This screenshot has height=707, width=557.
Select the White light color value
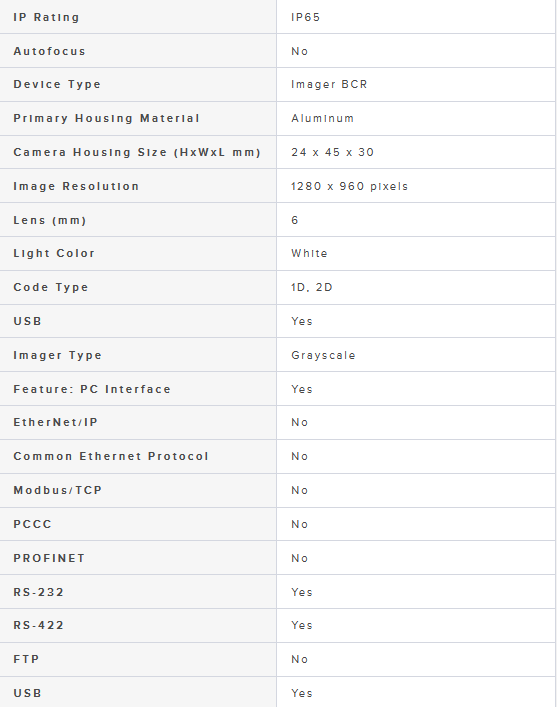(309, 253)
